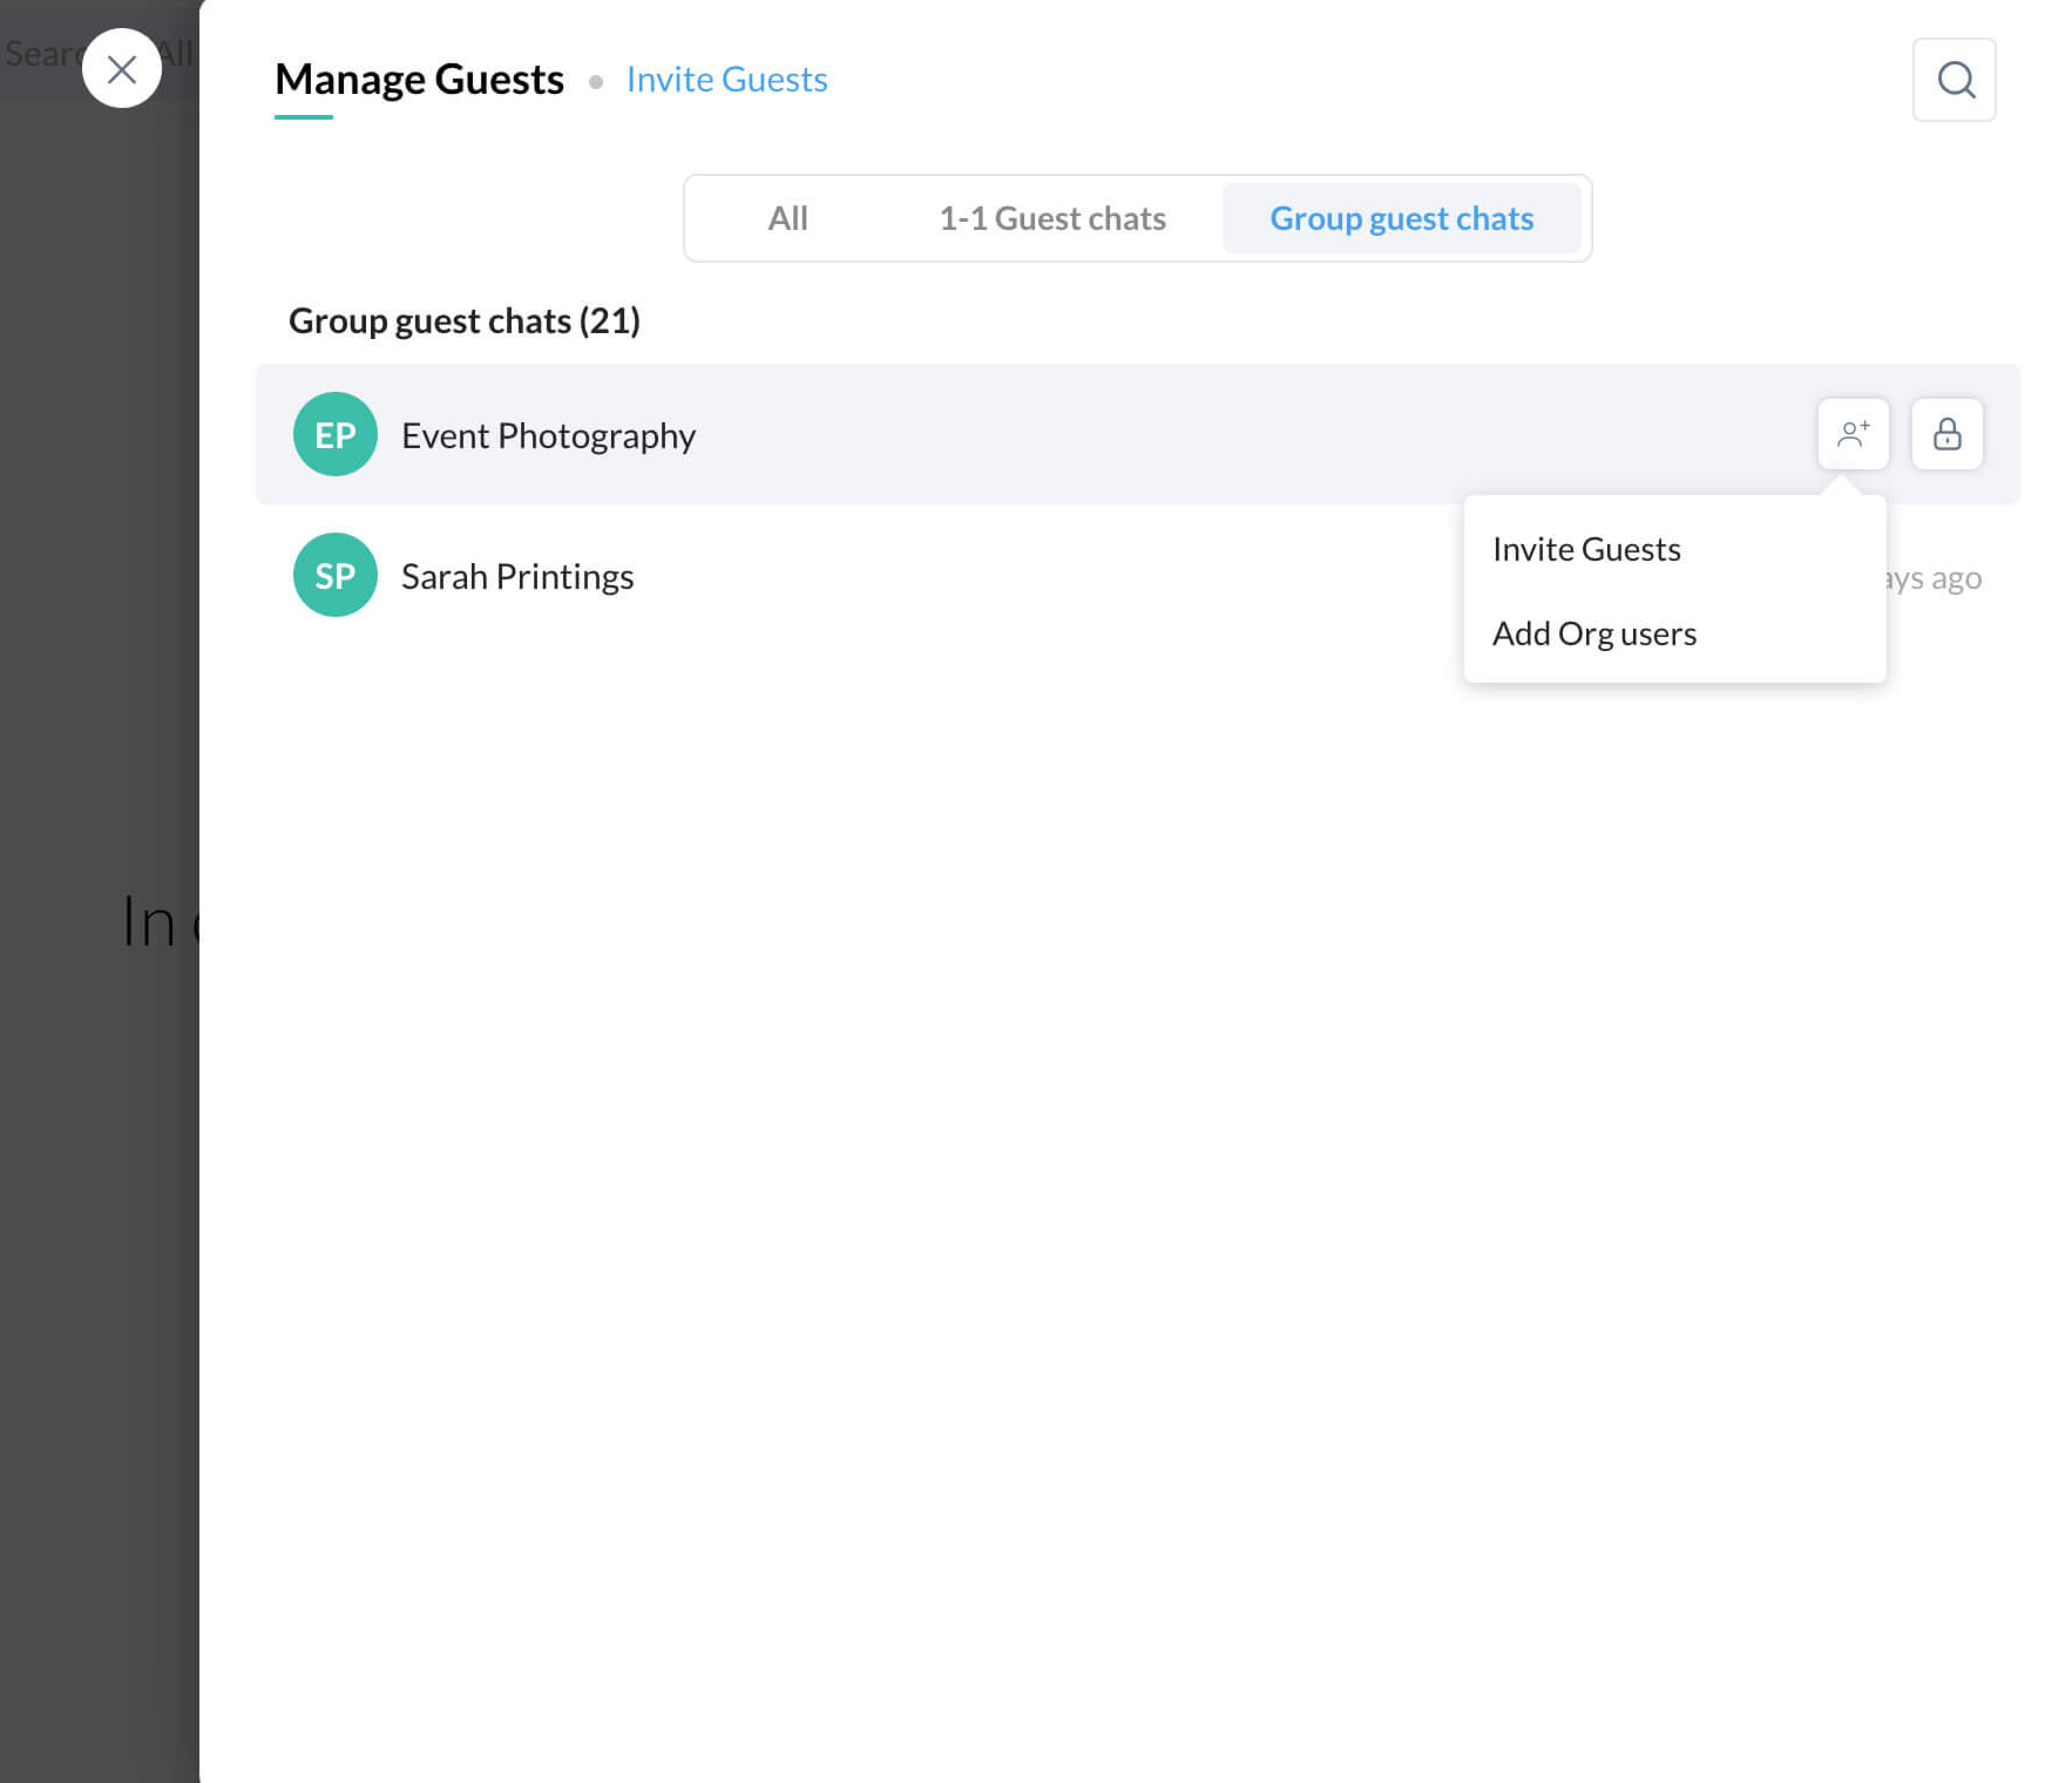Choose Invite Guests from popup menu
2072x1783 pixels.
coord(1585,549)
